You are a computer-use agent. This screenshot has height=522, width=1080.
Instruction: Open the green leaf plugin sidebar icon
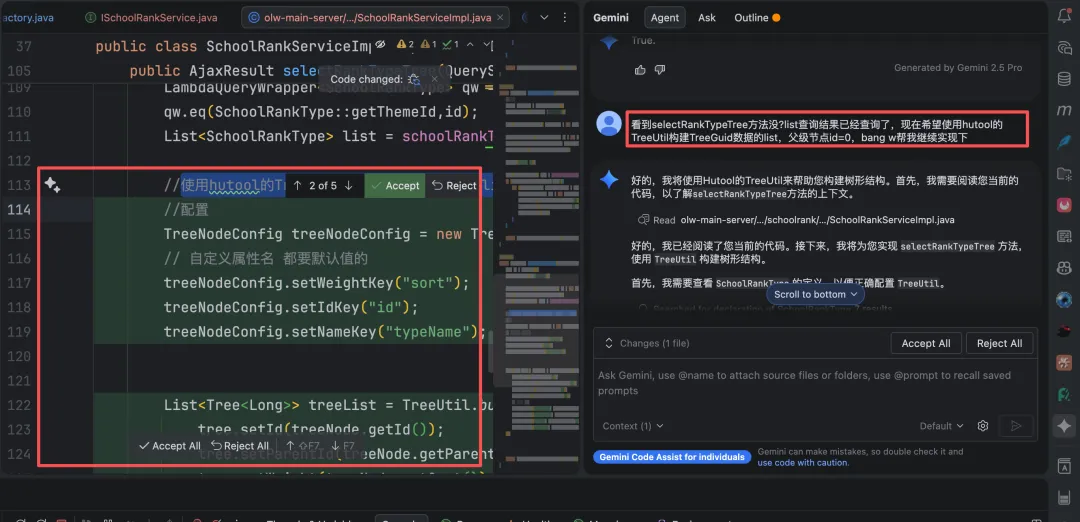coord(1064,395)
